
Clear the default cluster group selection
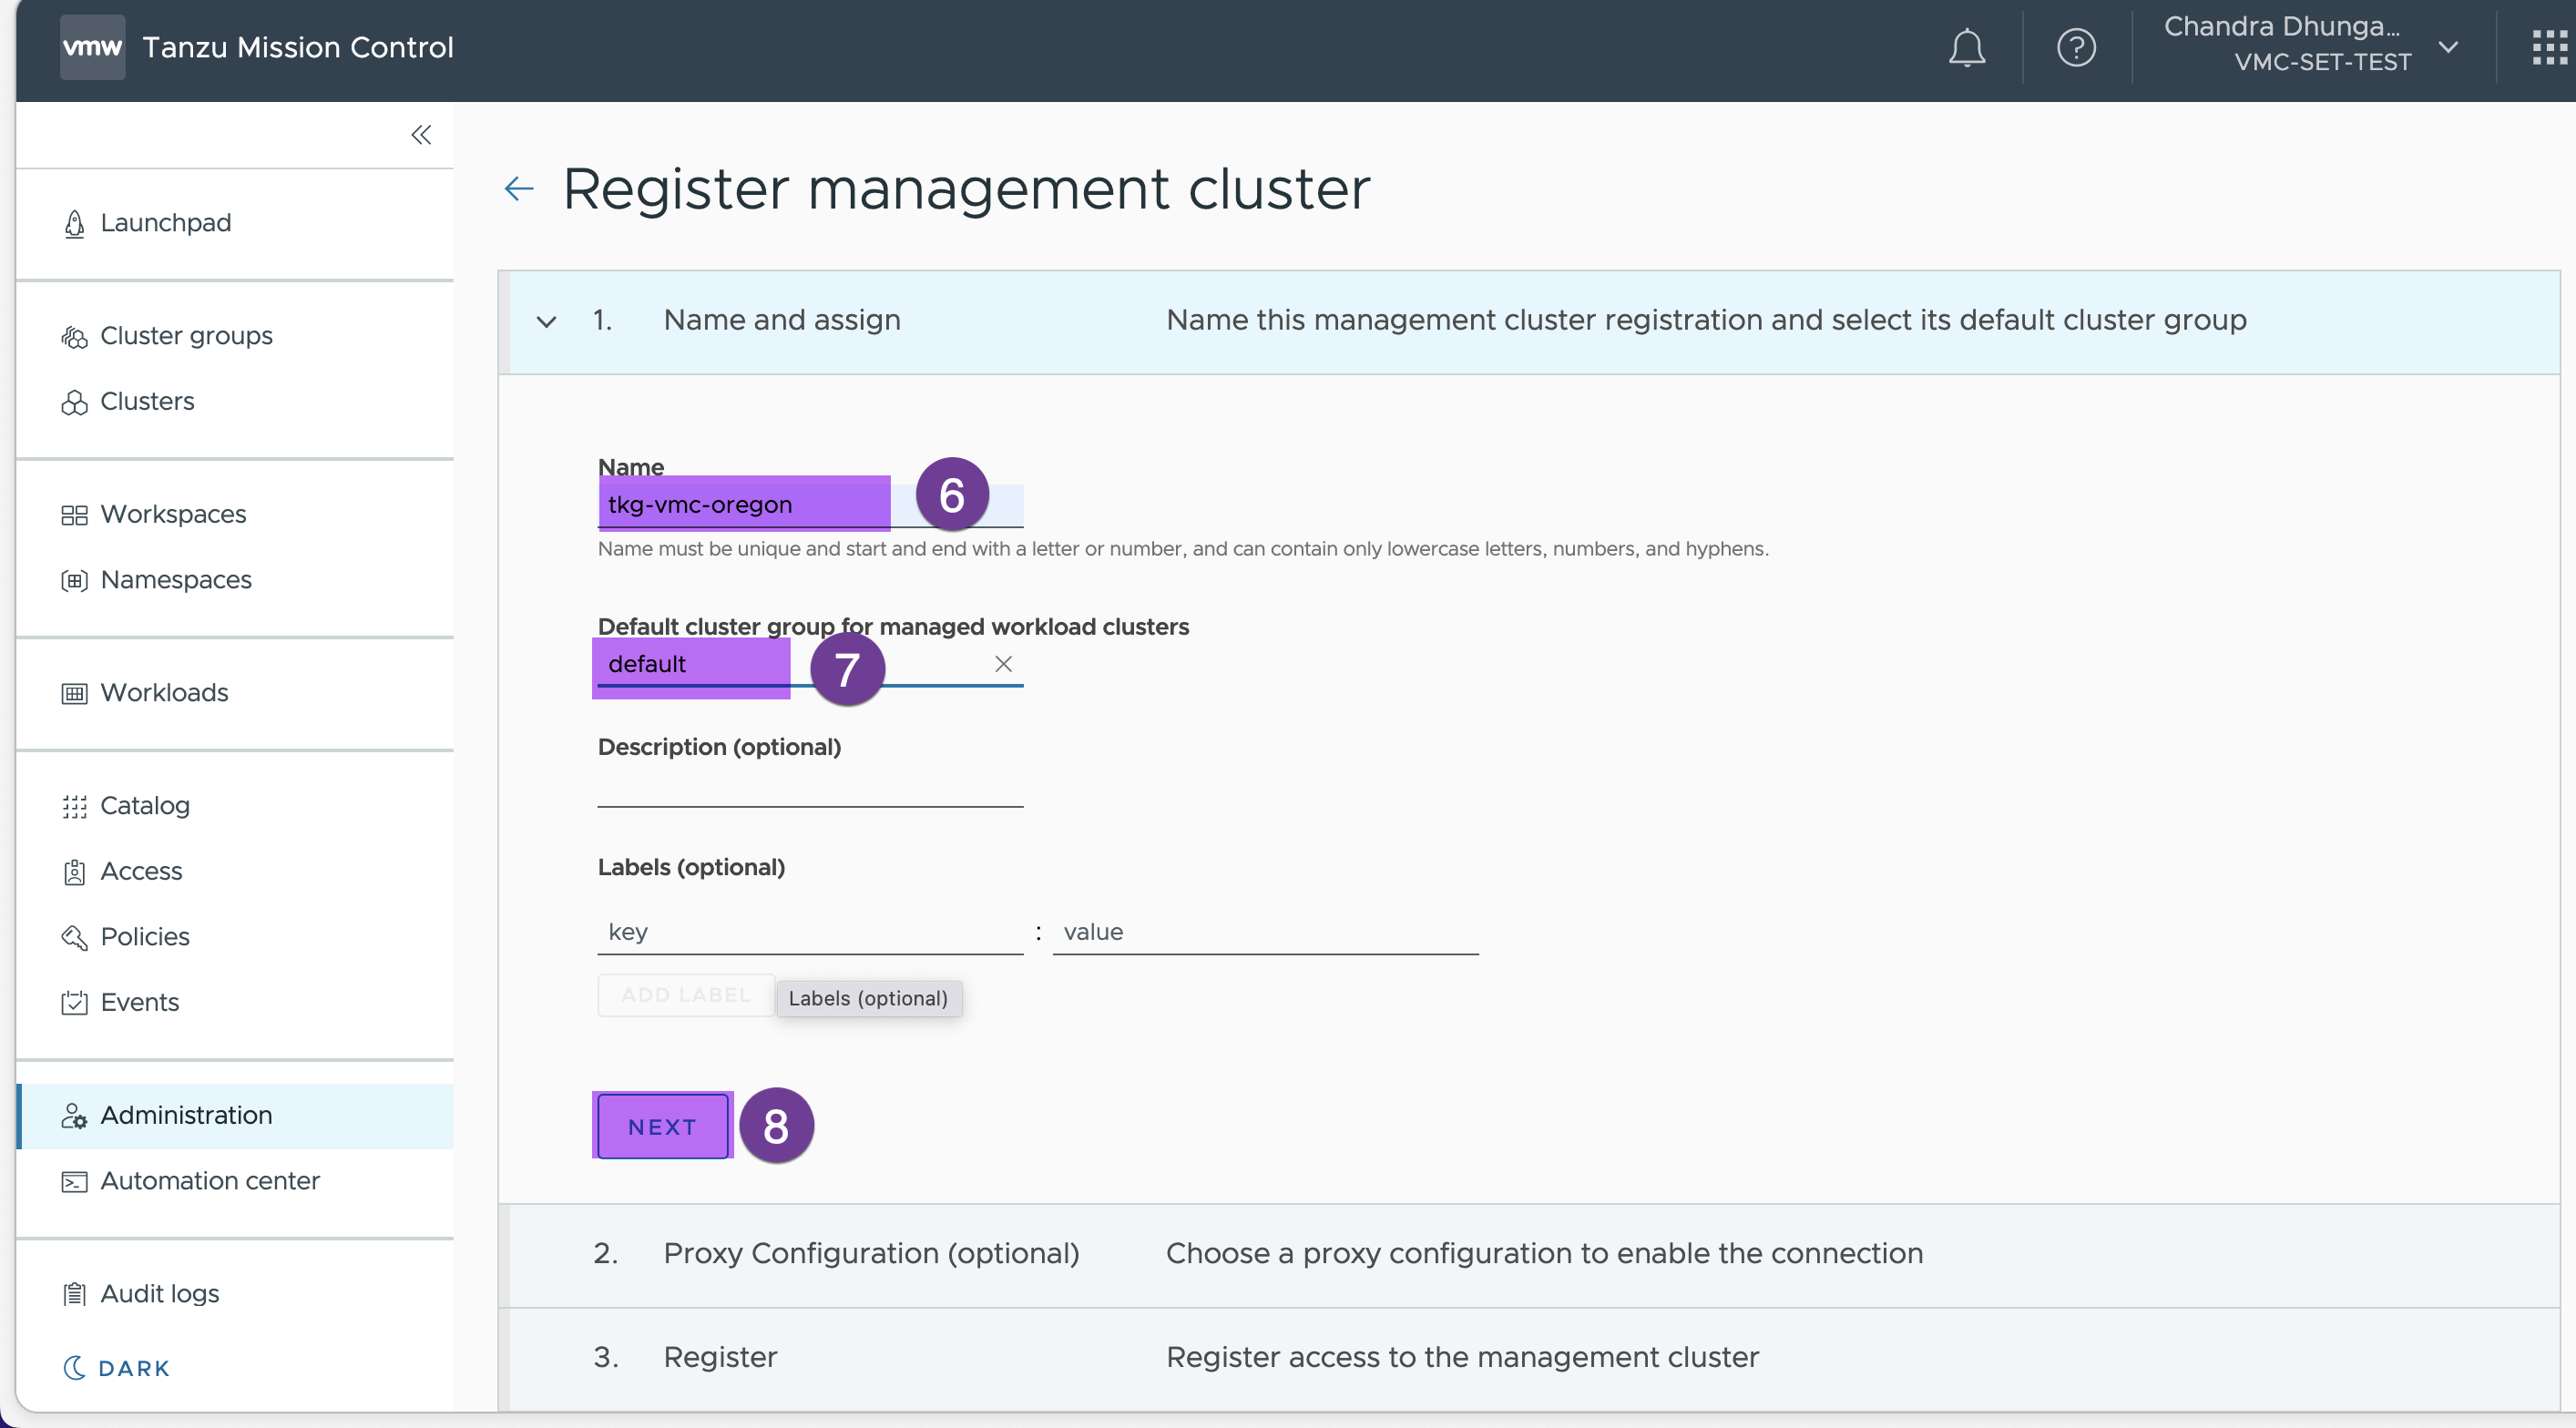pos(1003,664)
